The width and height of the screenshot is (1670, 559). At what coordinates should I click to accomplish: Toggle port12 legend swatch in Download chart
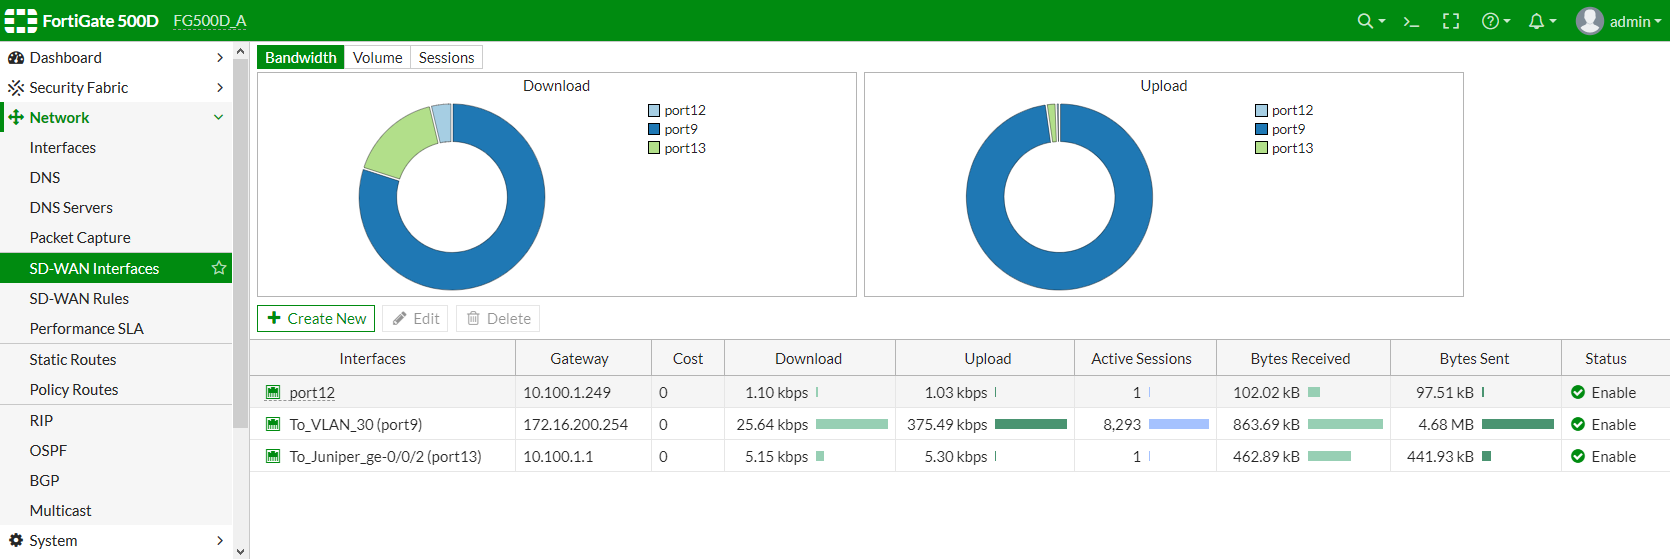654,111
